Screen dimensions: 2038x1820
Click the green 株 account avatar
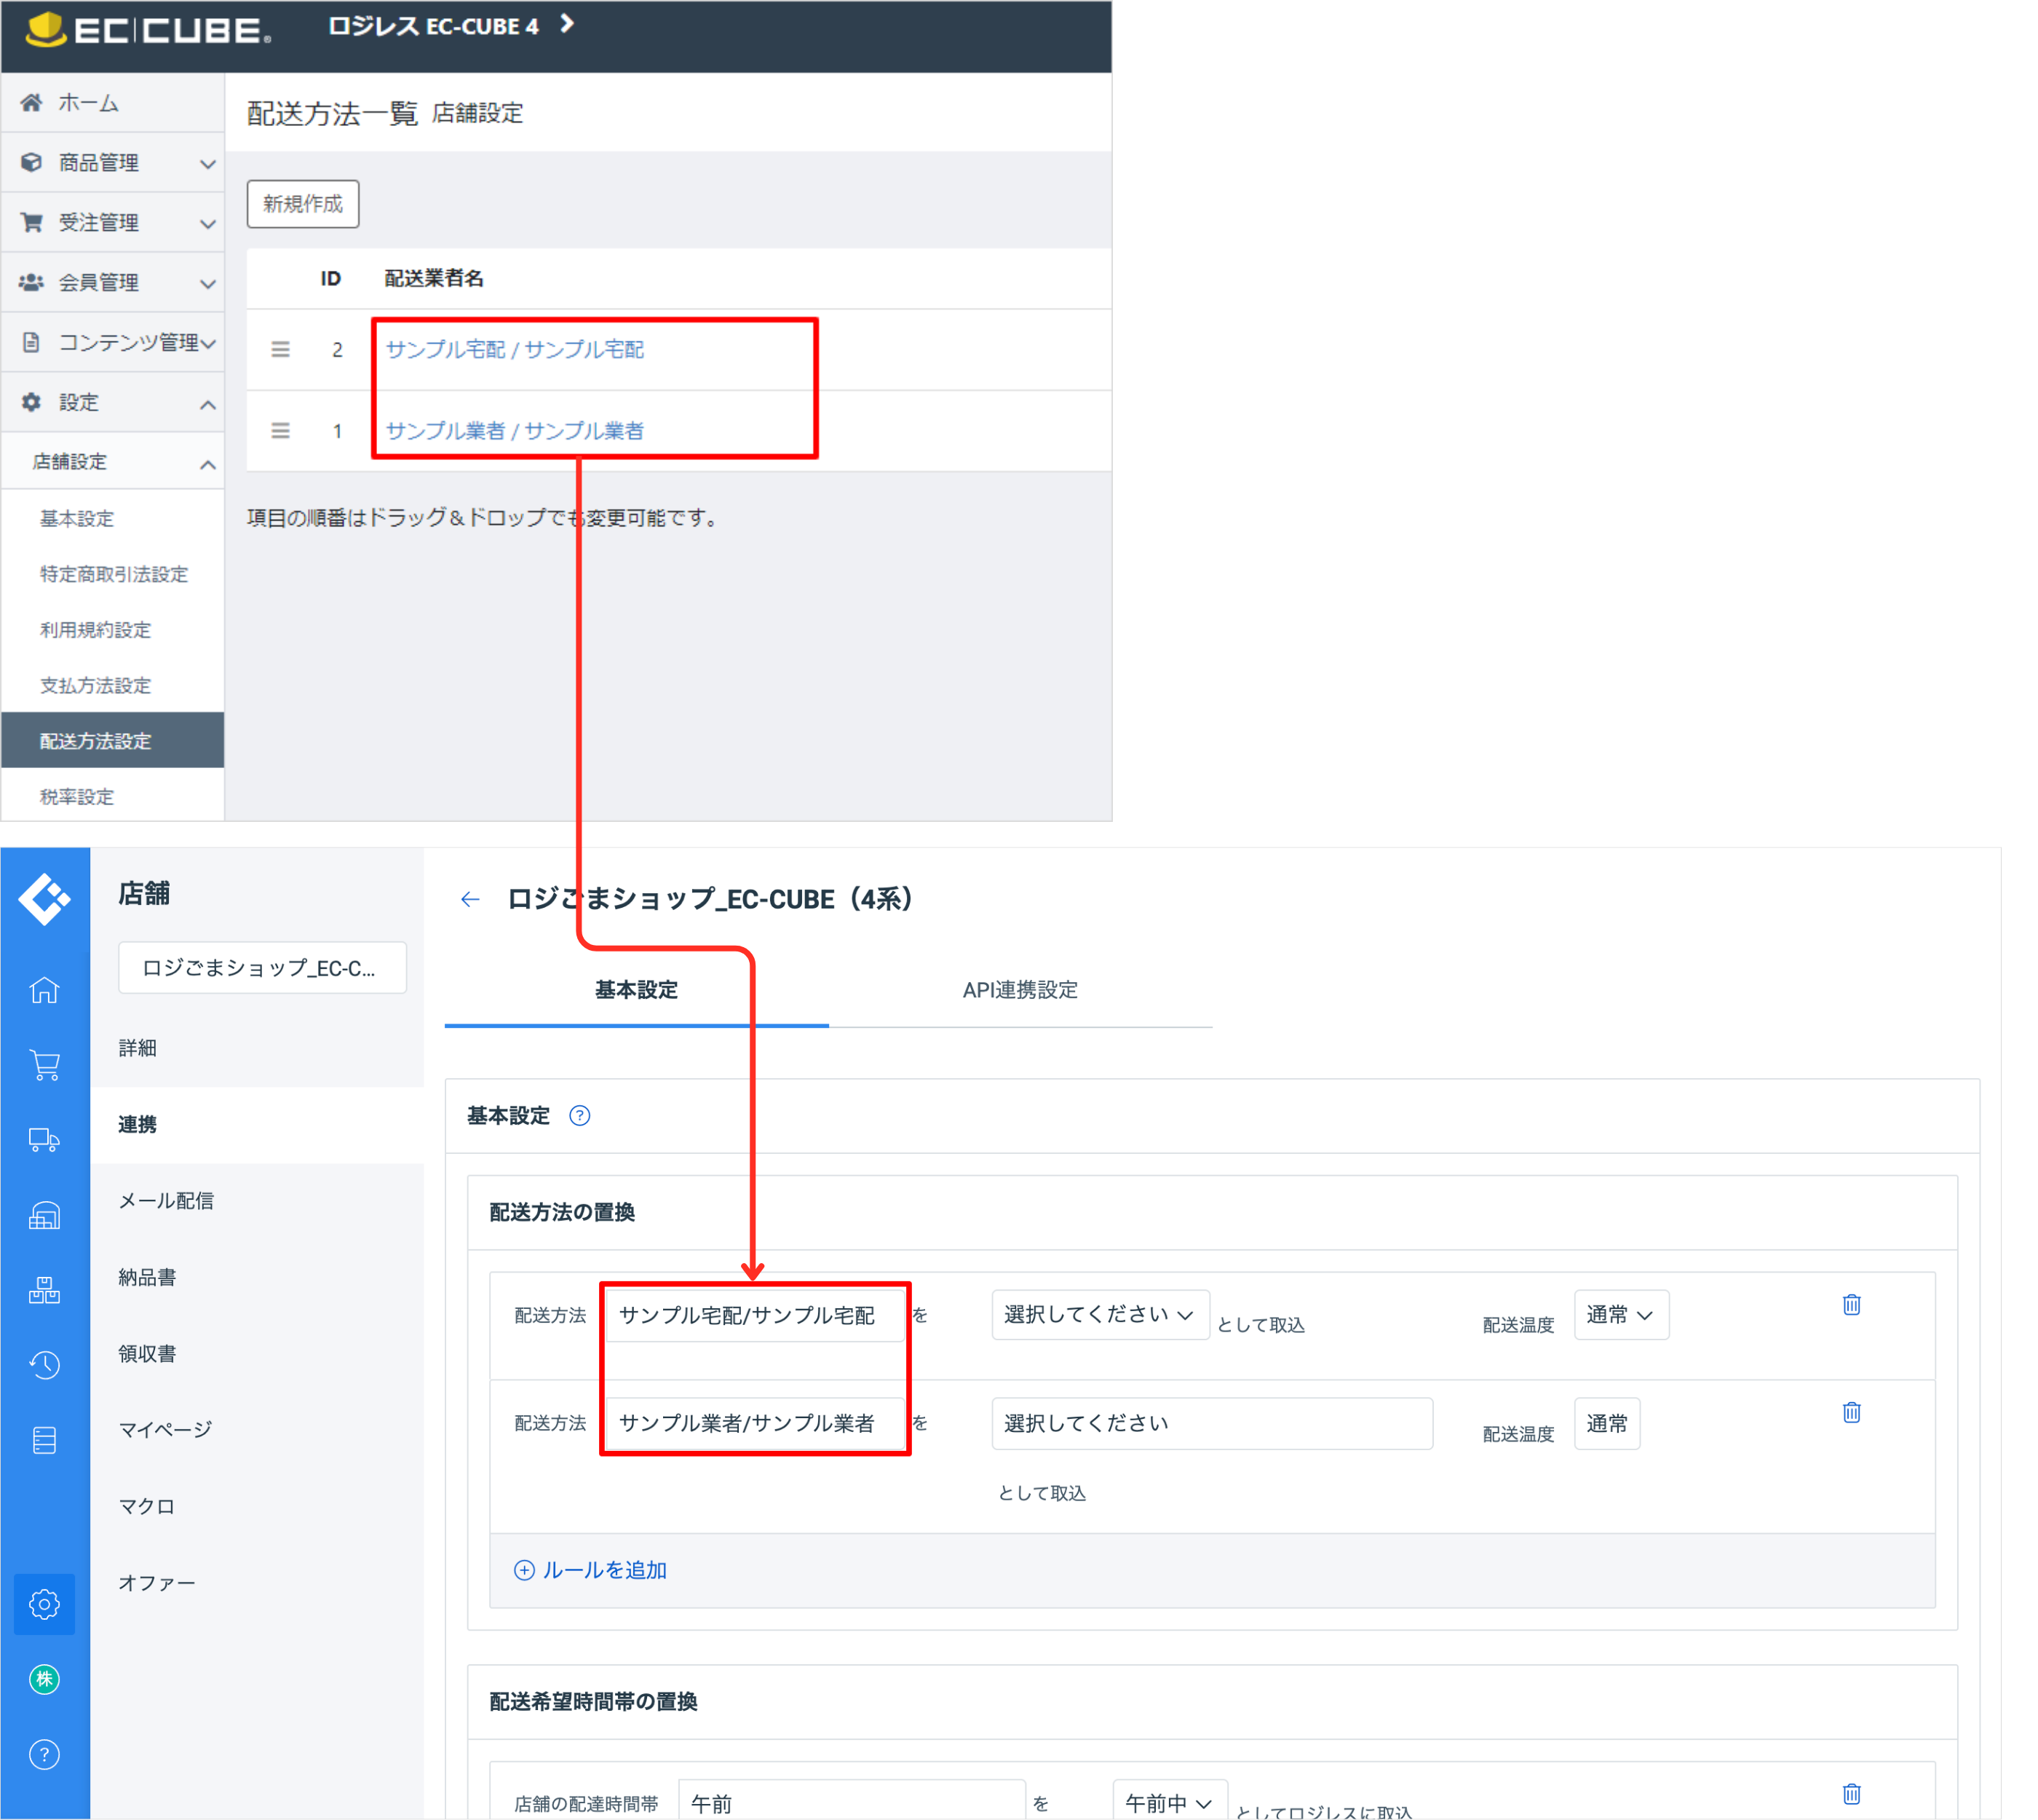44,1679
